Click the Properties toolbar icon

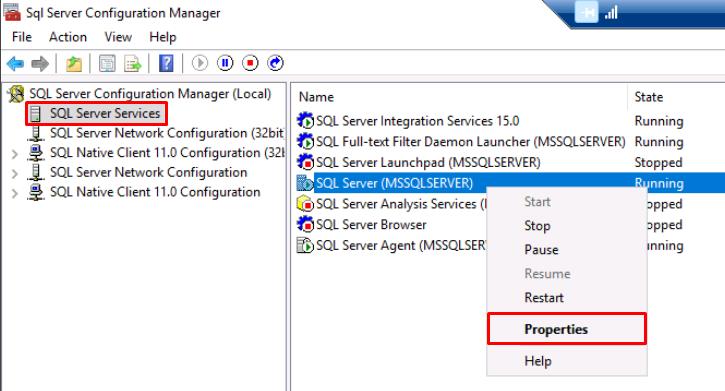click(107, 63)
